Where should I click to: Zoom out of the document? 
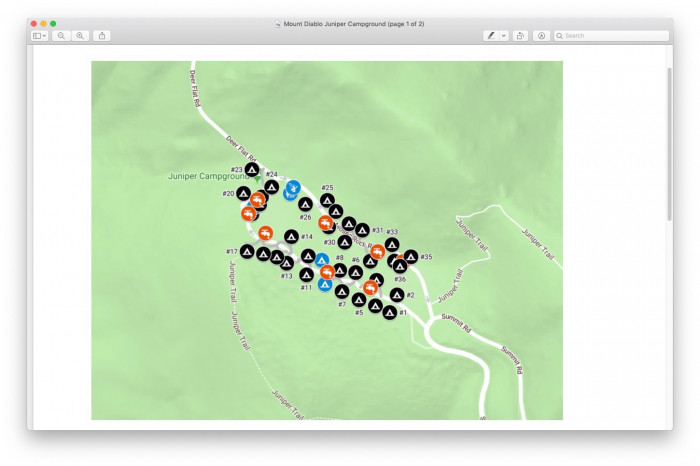(61, 35)
